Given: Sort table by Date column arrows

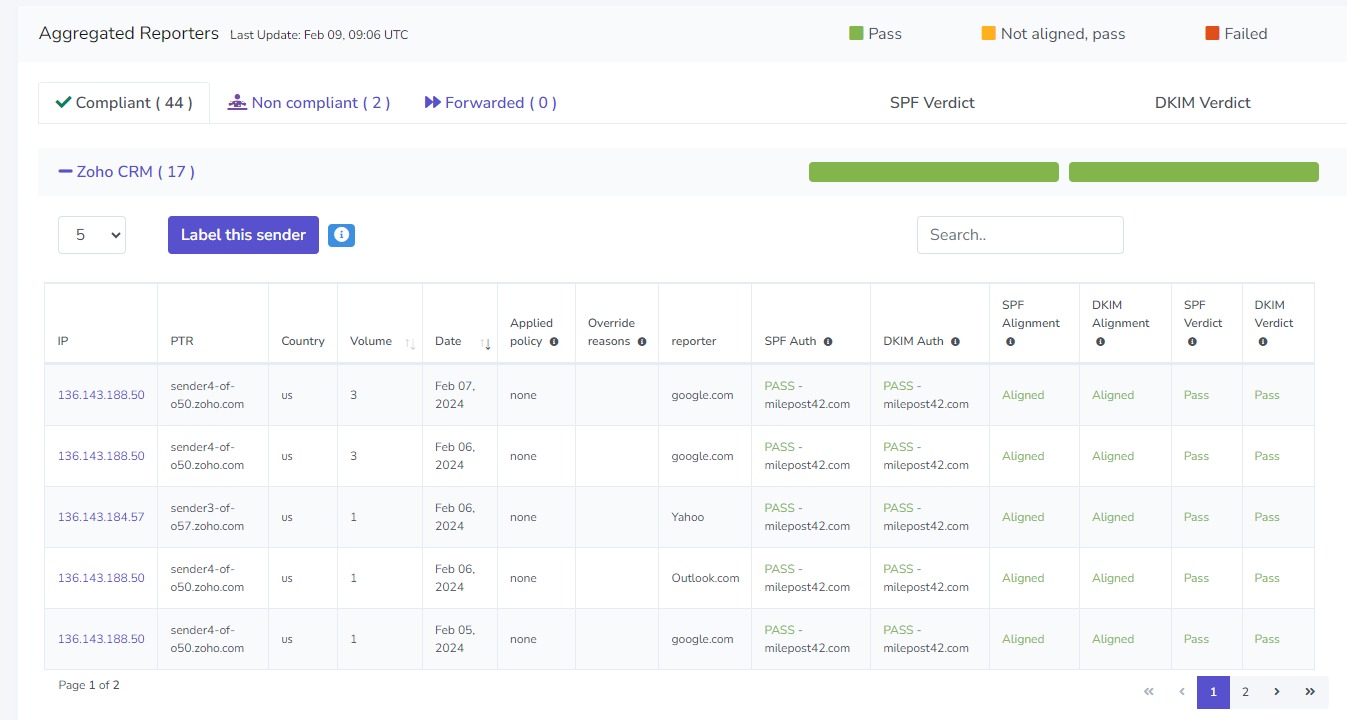Looking at the screenshot, I should pyautogui.click(x=485, y=343).
